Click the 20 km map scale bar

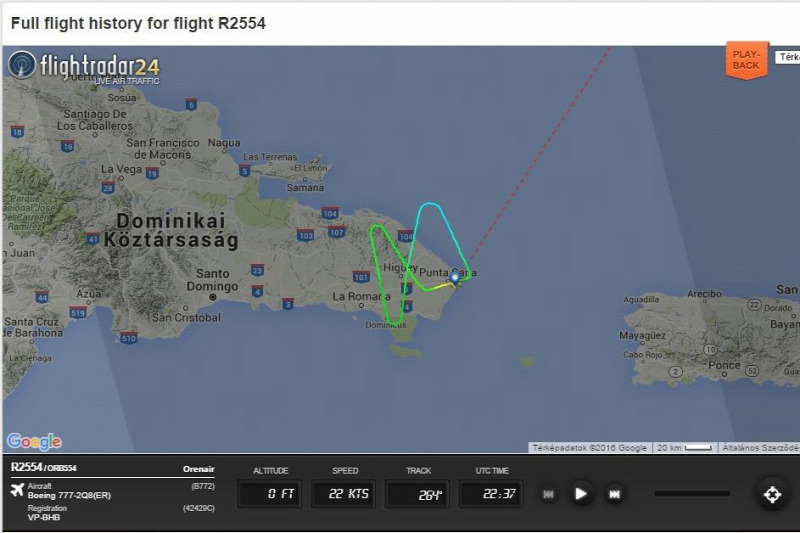[x=685, y=448]
